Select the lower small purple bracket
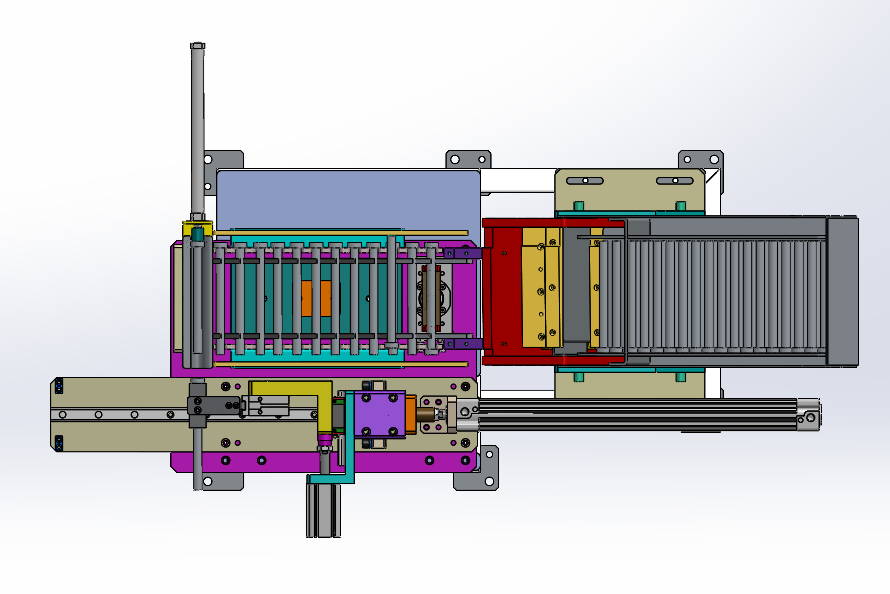Screen dimensions: 890x594 click(463, 344)
